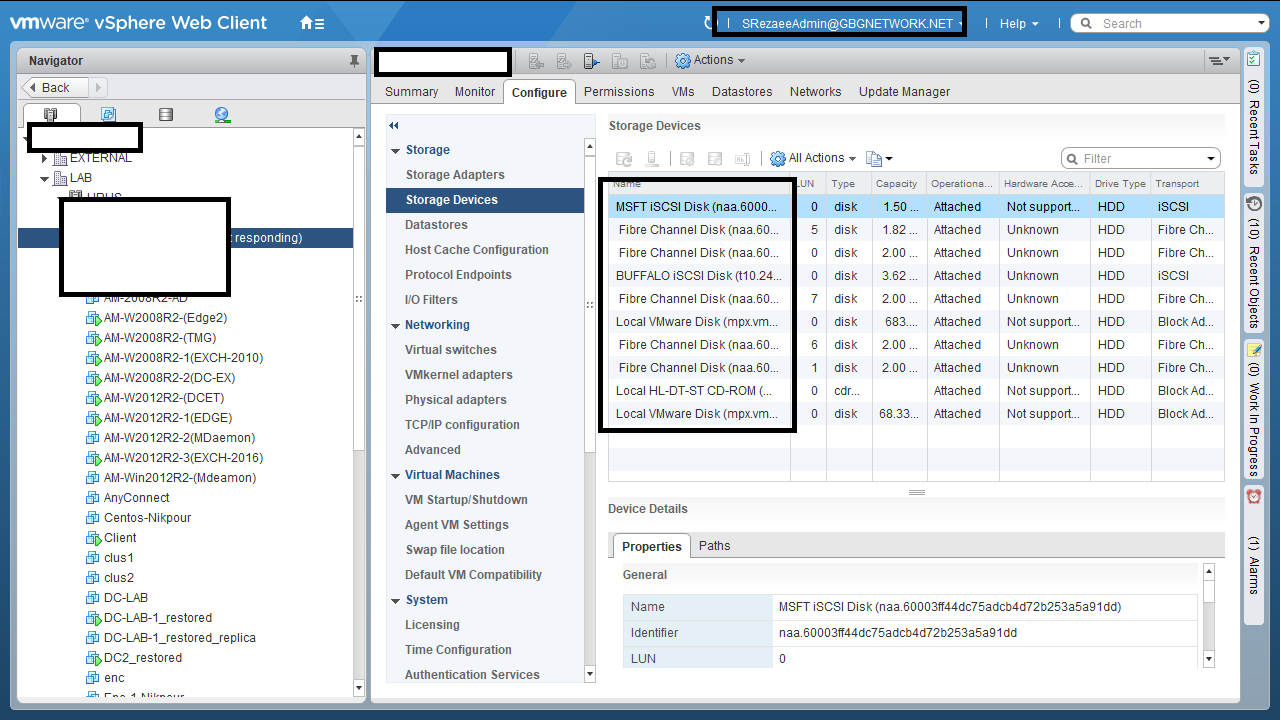The height and width of the screenshot is (720, 1281).
Task: Switch to the Paths tab in Device Details
Action: coord(714,546)
